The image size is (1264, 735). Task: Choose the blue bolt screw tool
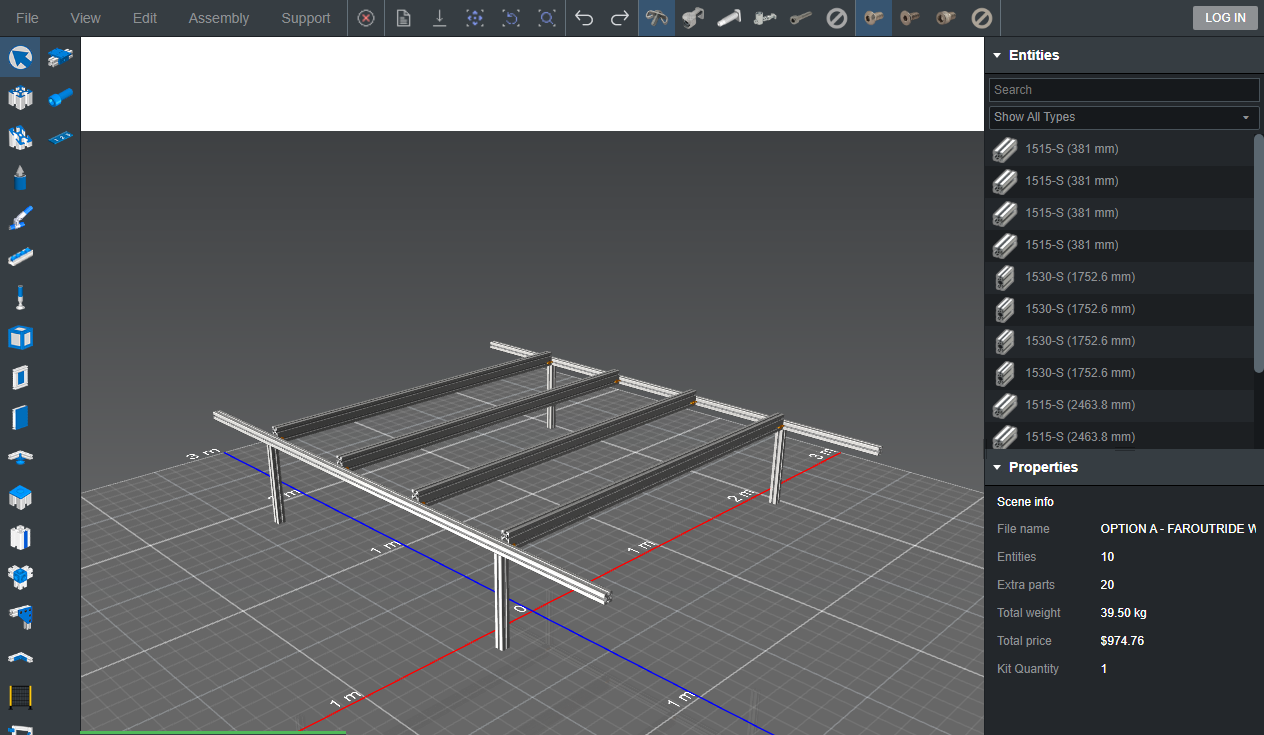pyautogui.click(x=60, y=97)
